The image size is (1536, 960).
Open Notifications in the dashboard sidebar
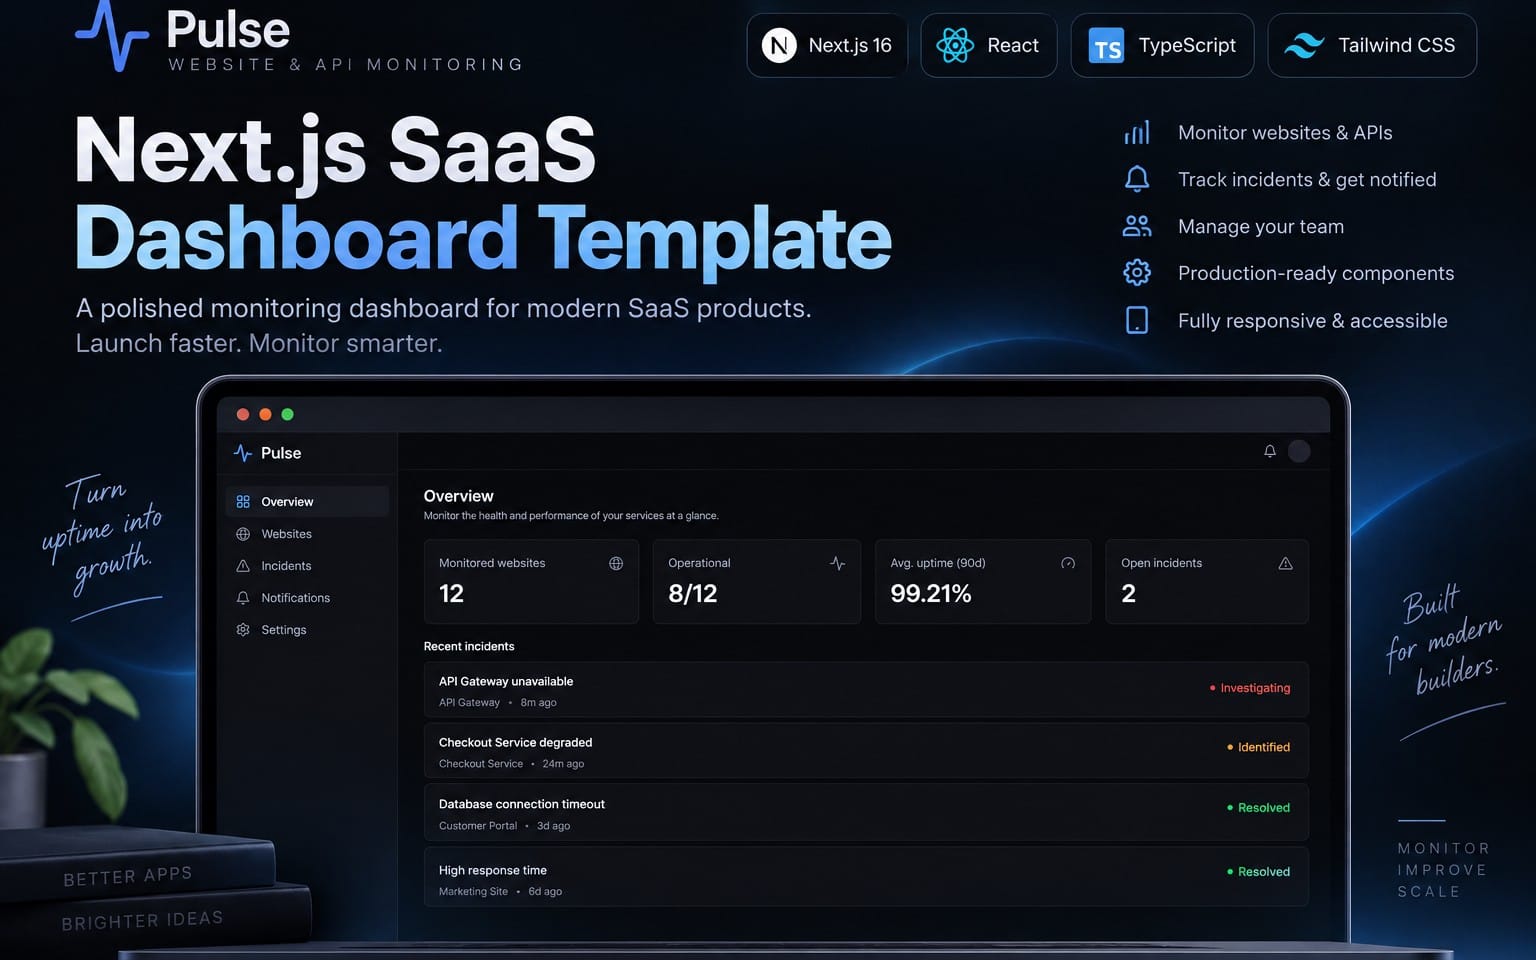(x=307, y=598)
